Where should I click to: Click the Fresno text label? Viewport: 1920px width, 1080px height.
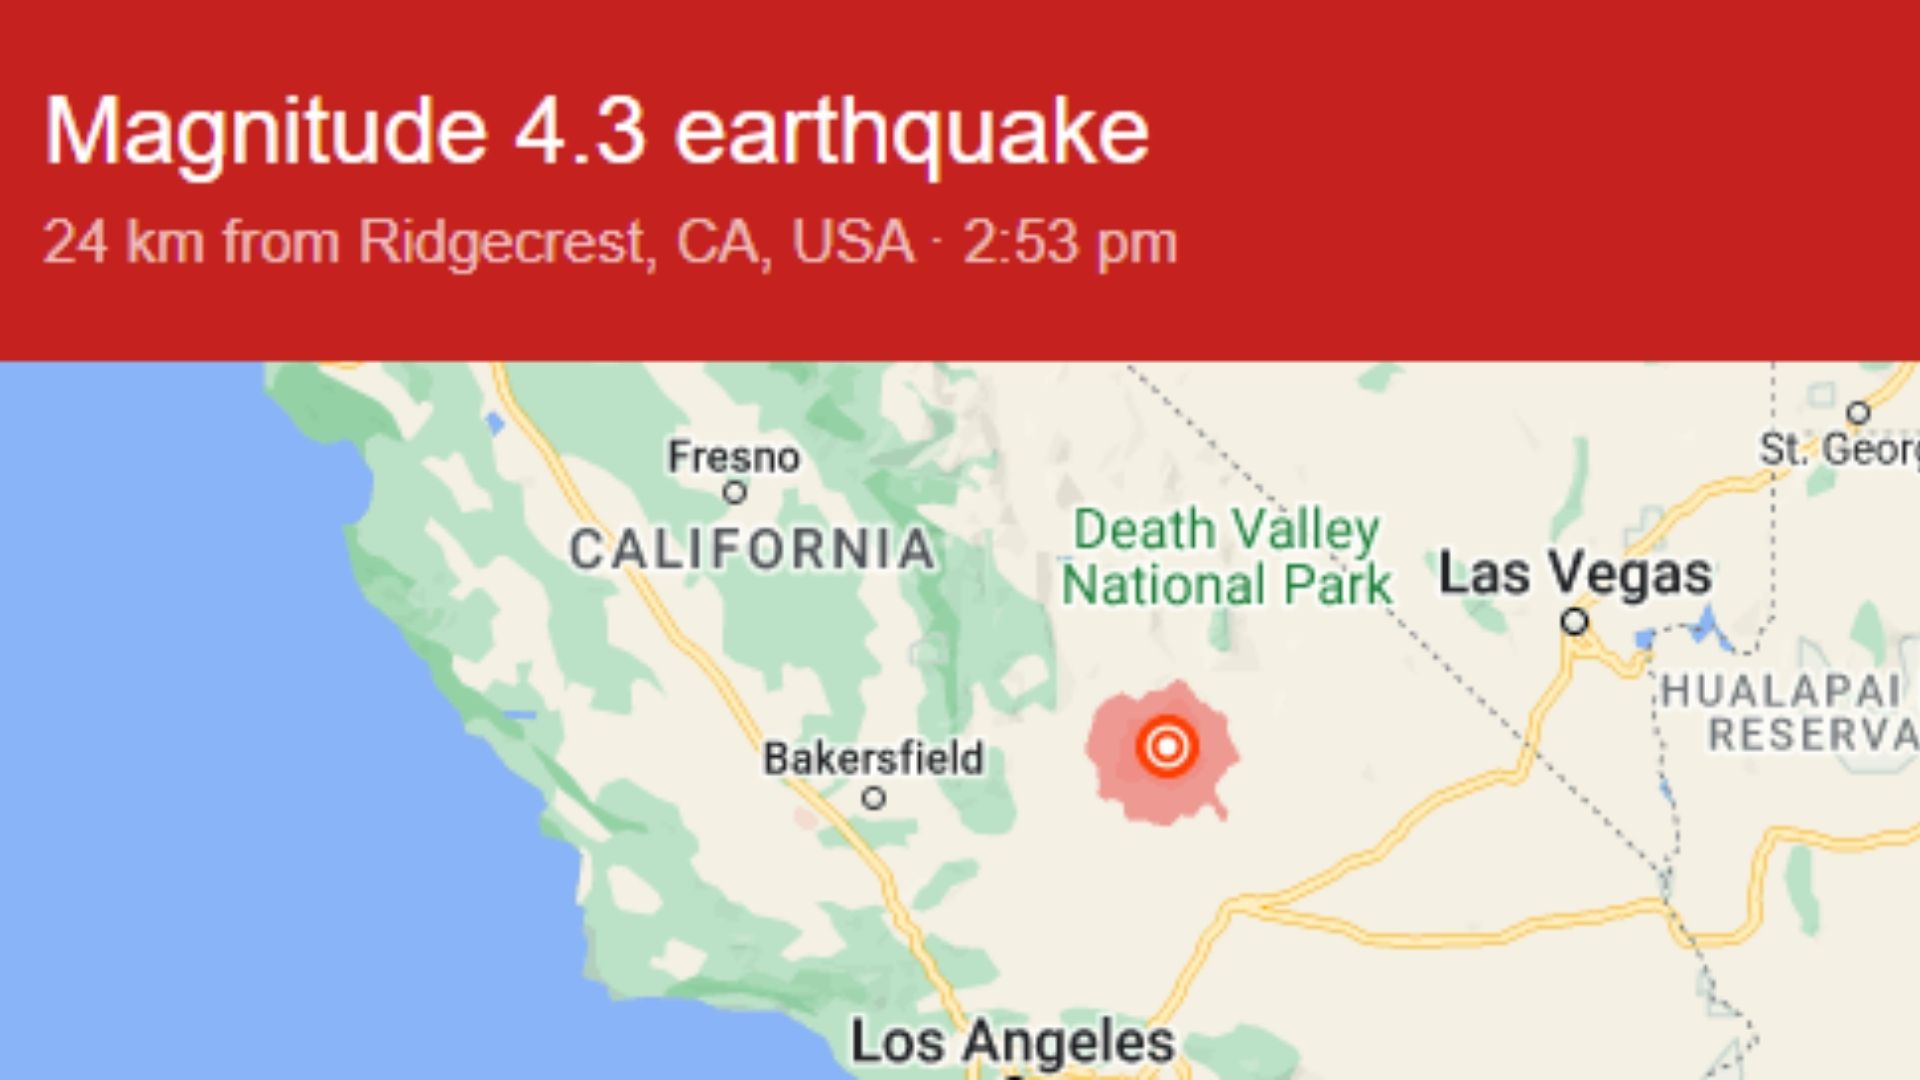coord(735,457)
